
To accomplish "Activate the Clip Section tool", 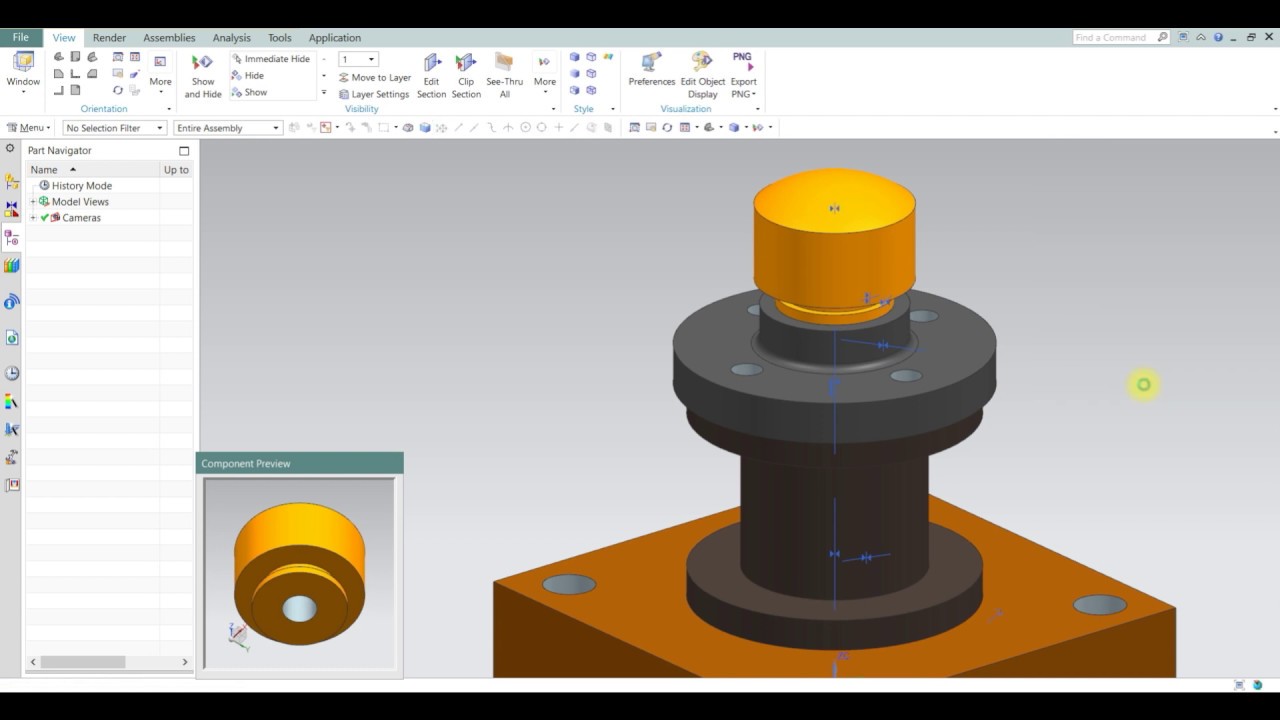I will 466,76.
